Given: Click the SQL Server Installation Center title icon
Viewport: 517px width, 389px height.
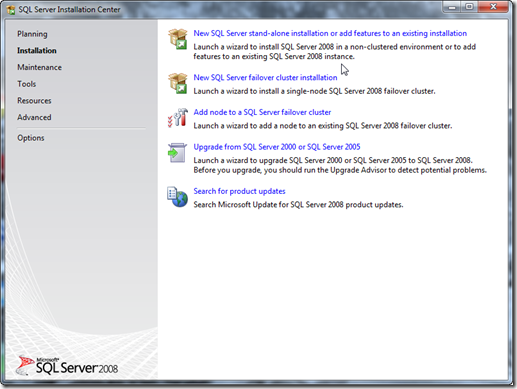Looking at the screenshot, I should pyautogui.click(x=11, y=10).
